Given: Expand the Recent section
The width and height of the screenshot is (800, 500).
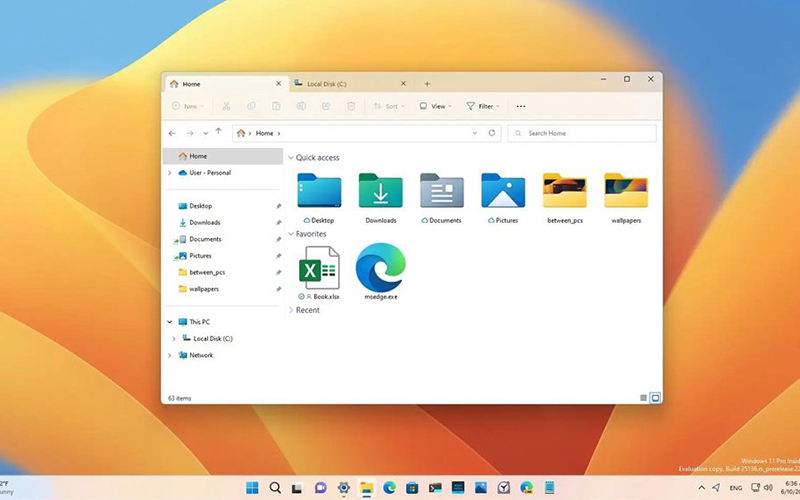Looking at the screenshot, I should point(291,310).
